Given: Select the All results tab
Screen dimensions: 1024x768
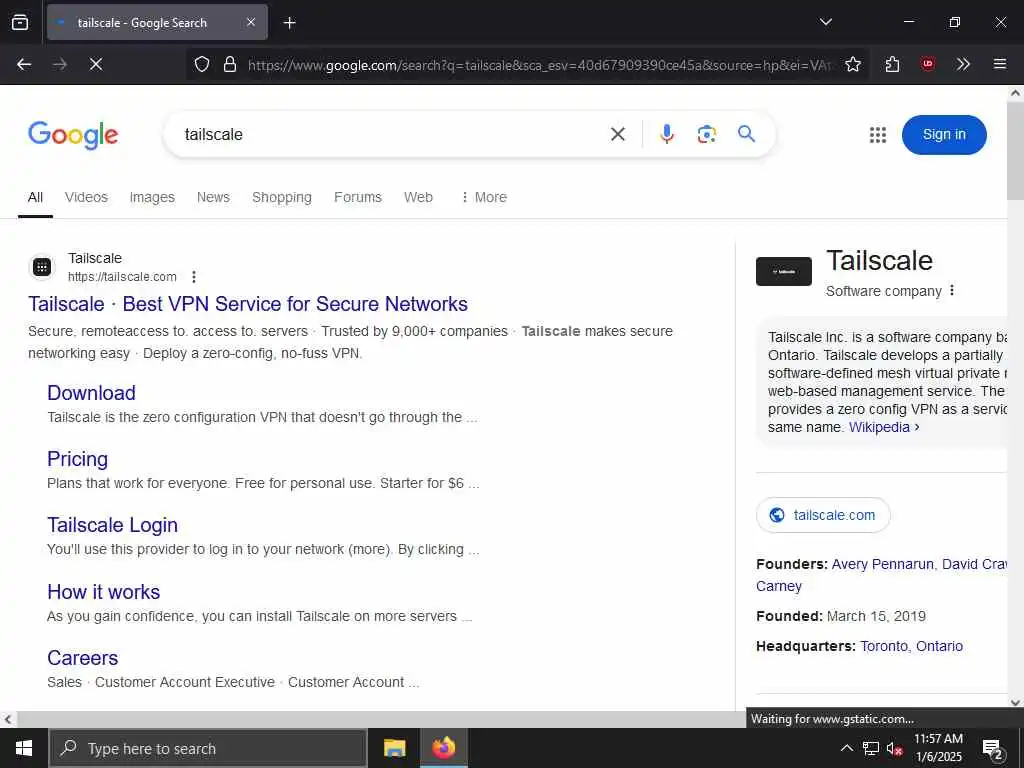Looking at the screenshot, I should click(x=35, y=197).
